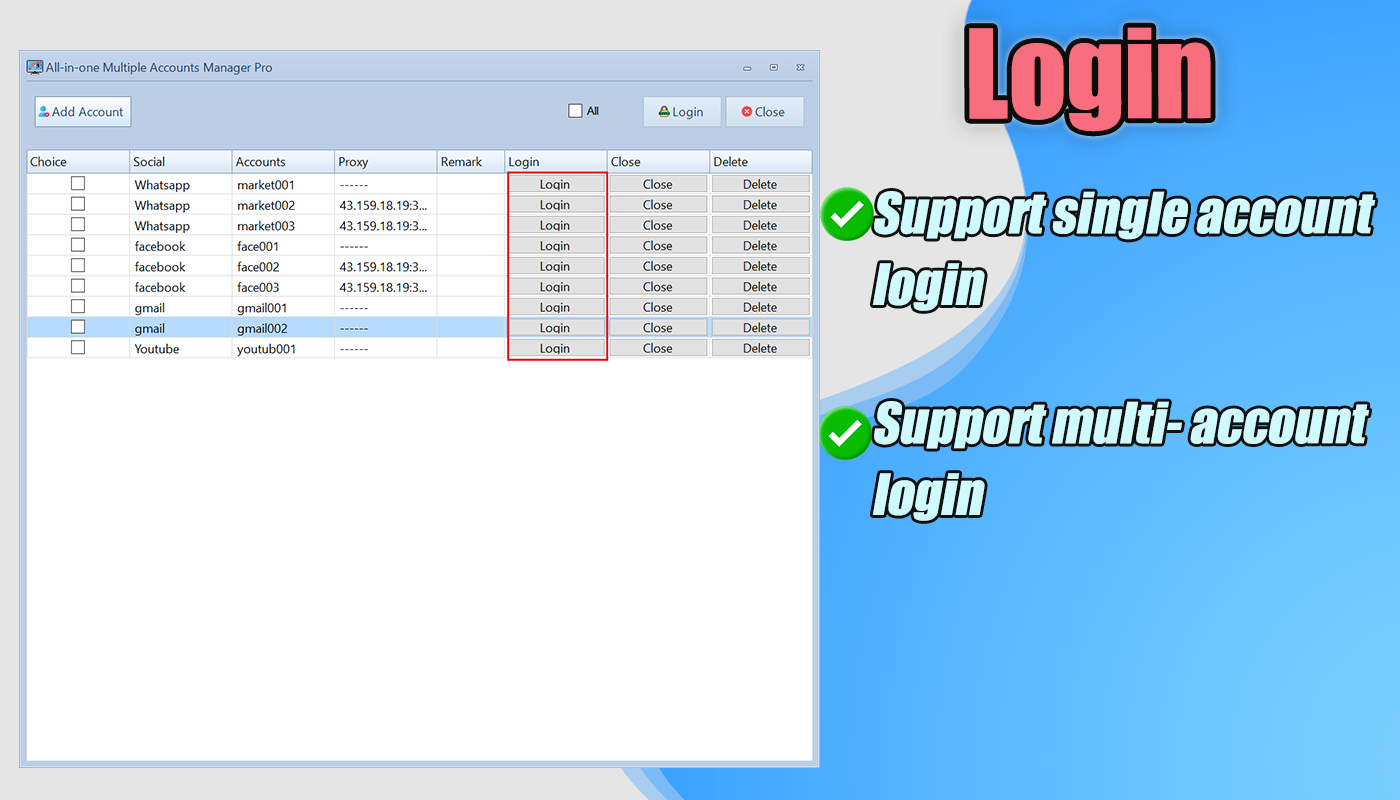Check the Youtube youtub001 row checkbox
Viewport: 1400px width, 800px height.
click(78, 347)
